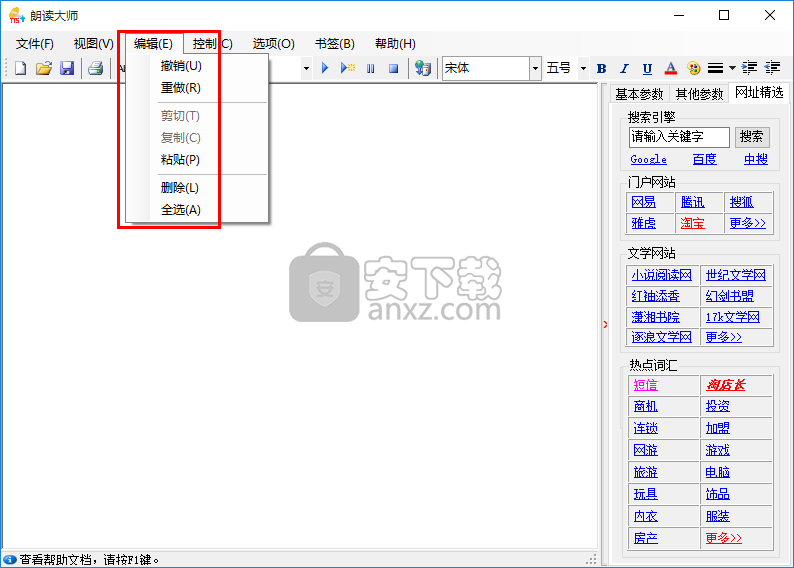This screenshot has width=794, height=568.
Task: Open the 17k文学网 link
Action: click(733, 317)
